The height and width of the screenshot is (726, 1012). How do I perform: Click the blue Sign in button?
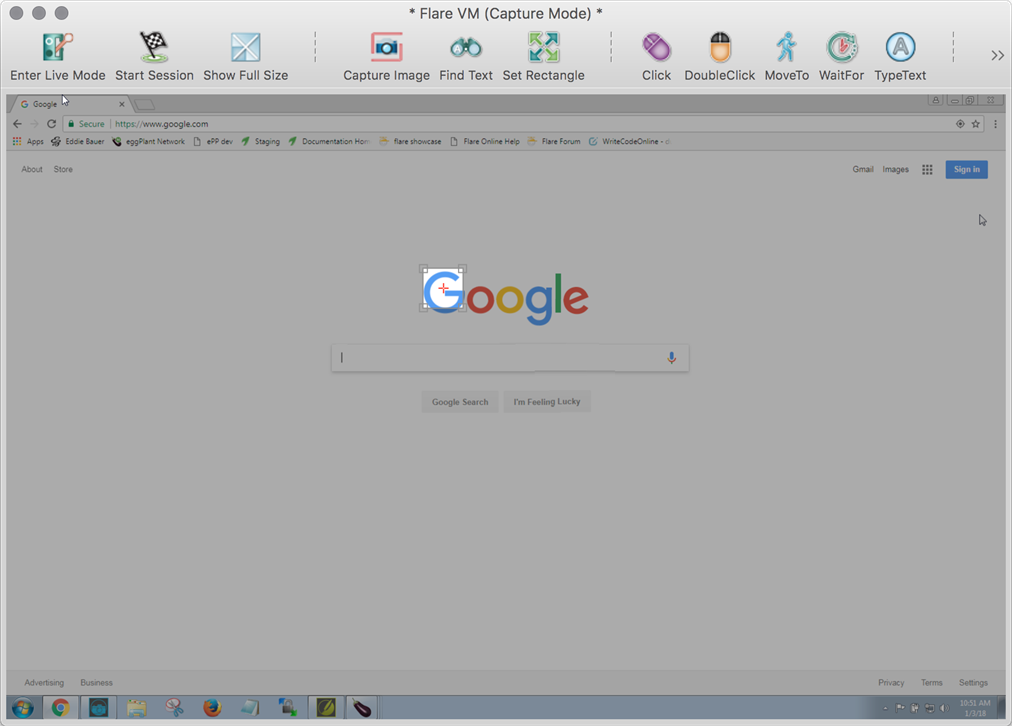click(966, 170)
